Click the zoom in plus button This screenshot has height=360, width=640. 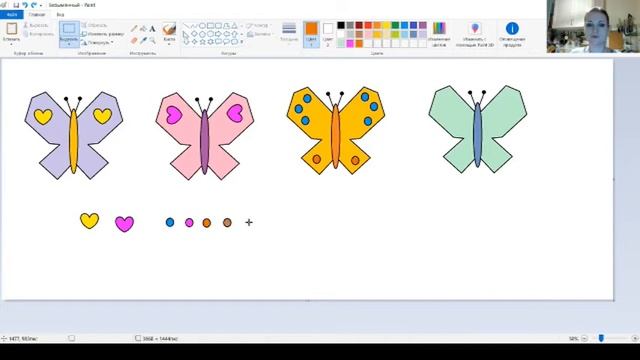(x=635, y=338)
